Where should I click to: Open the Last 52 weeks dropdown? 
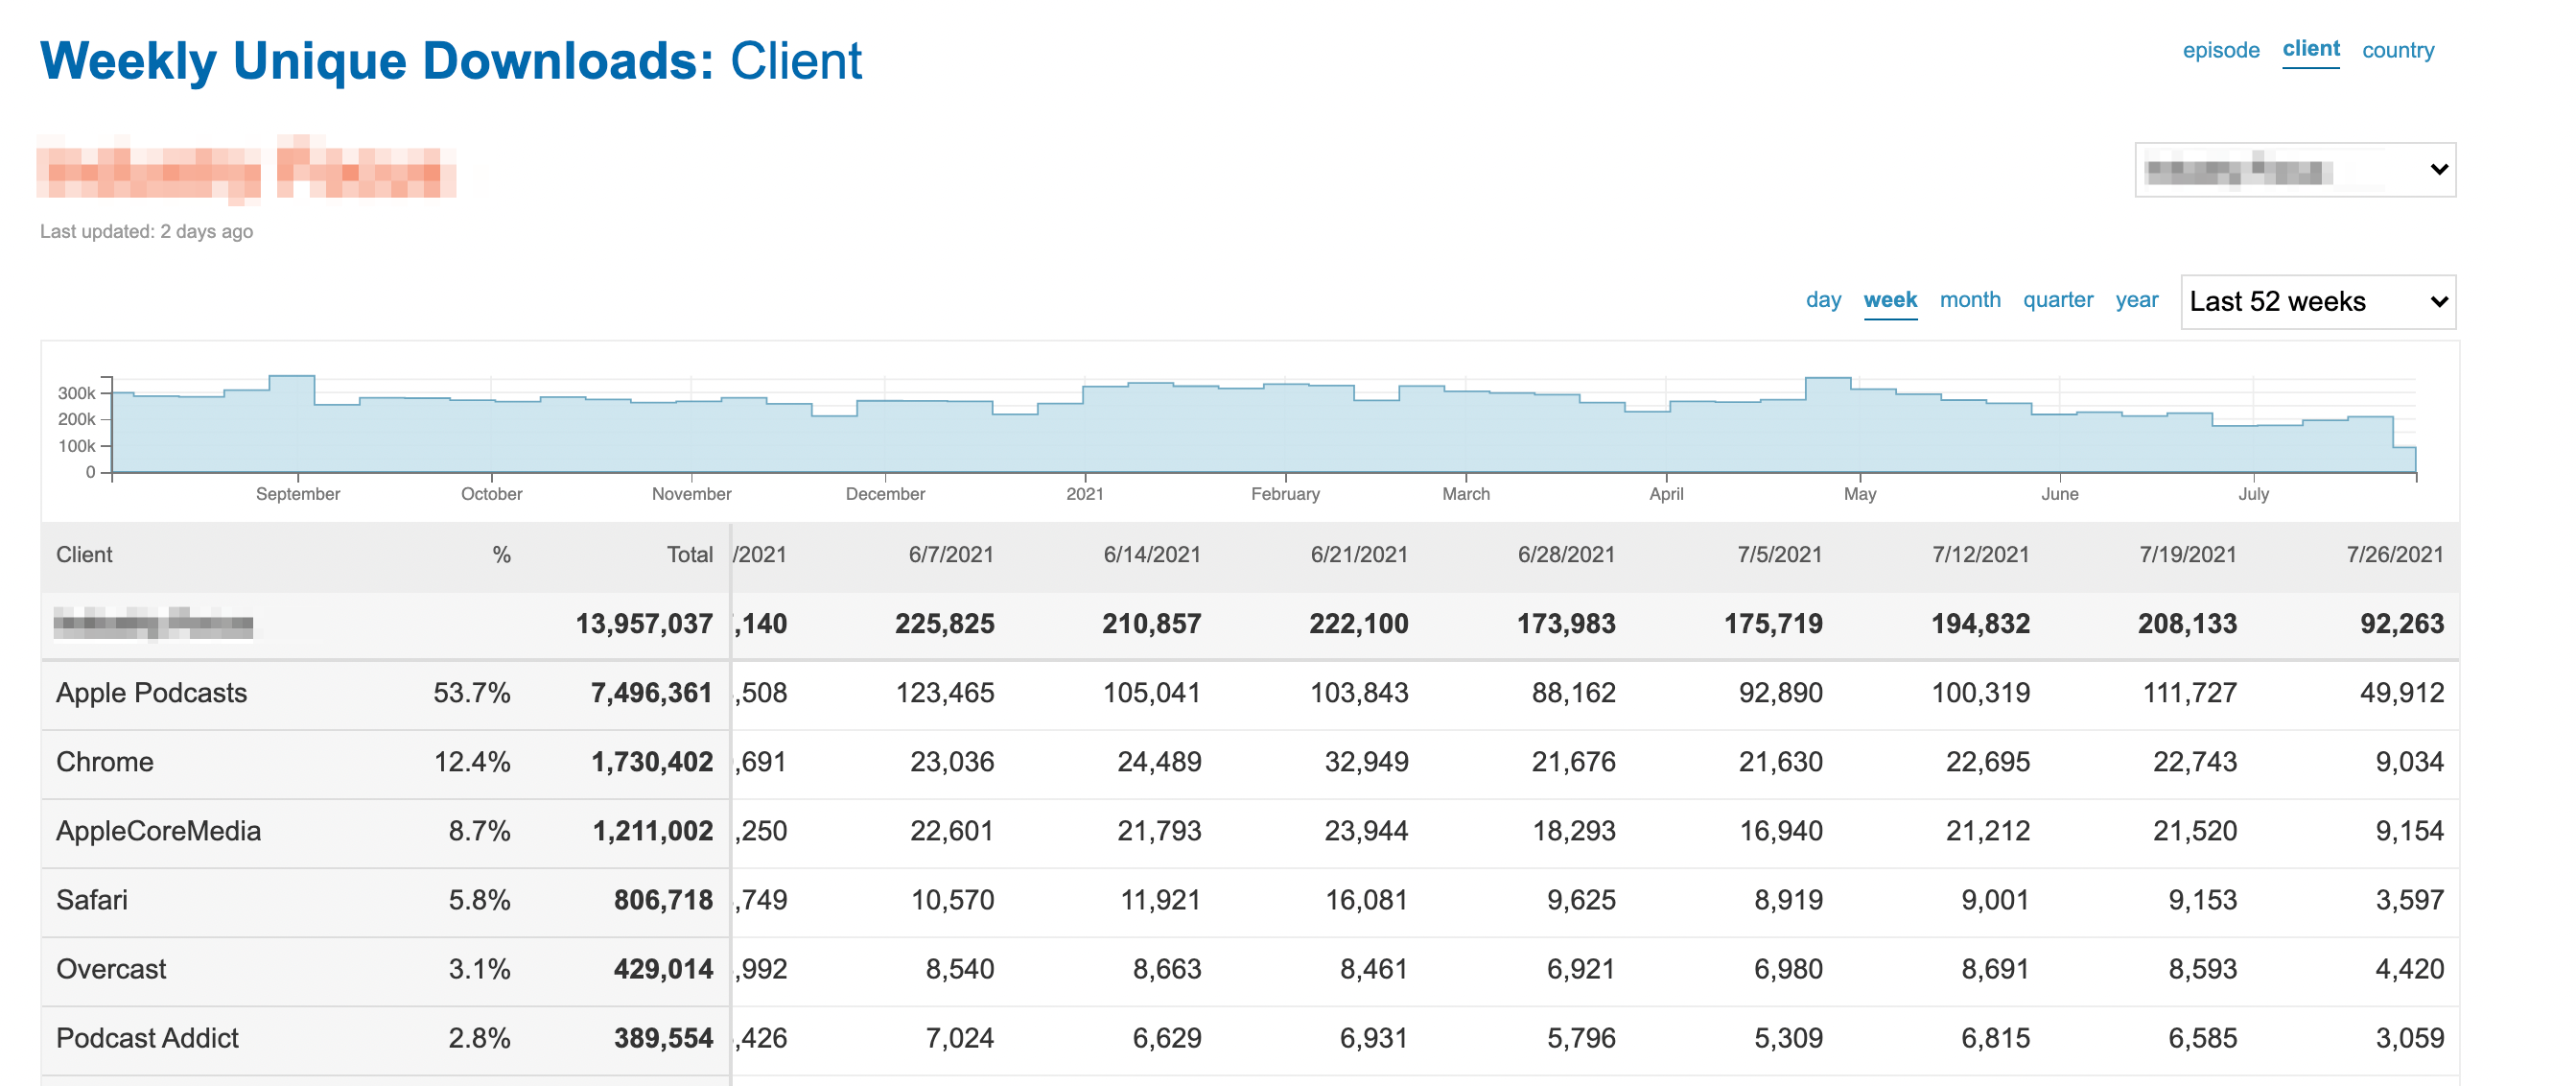point(2317,302)
